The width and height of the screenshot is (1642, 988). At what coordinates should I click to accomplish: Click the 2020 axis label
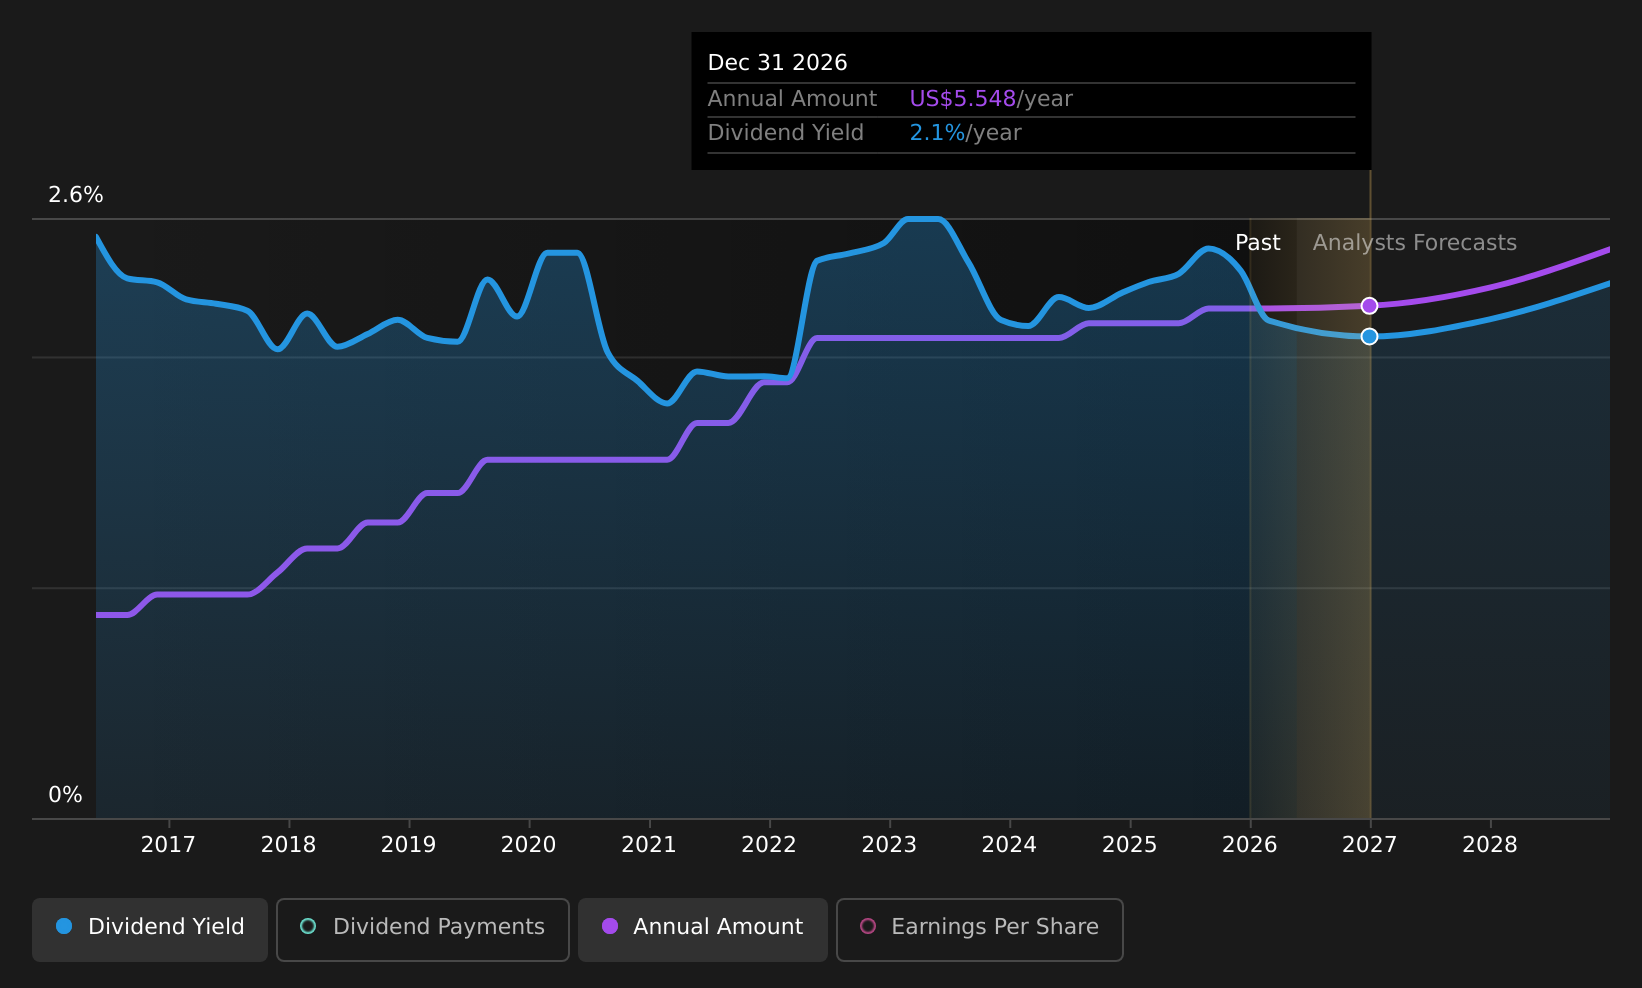pos(528,845)
